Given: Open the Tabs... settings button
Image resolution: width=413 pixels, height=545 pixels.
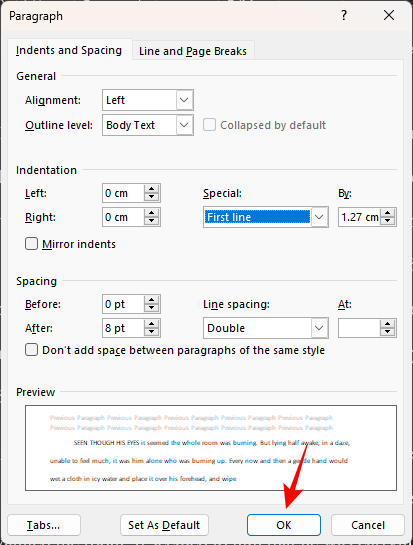Looking at the screenshot, I should click(x=44, y=525).
